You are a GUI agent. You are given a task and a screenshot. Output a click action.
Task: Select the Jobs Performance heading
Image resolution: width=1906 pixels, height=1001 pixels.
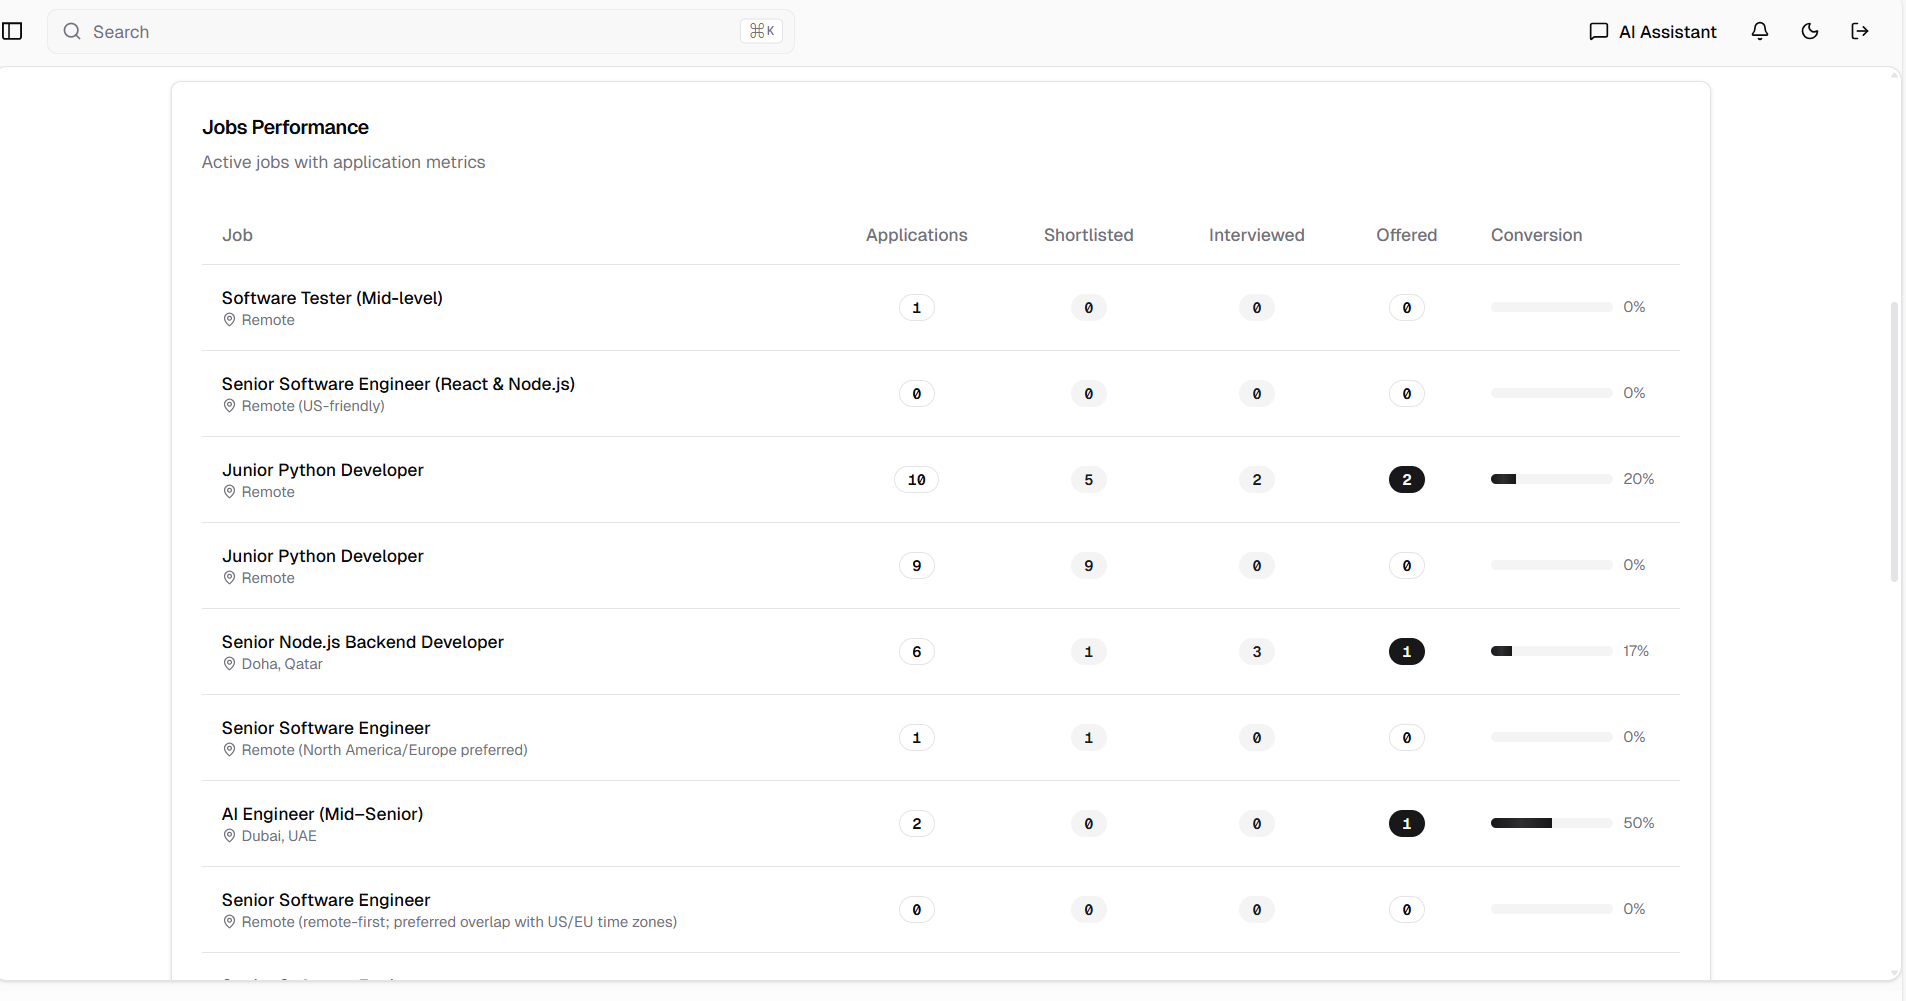[285, 127]
